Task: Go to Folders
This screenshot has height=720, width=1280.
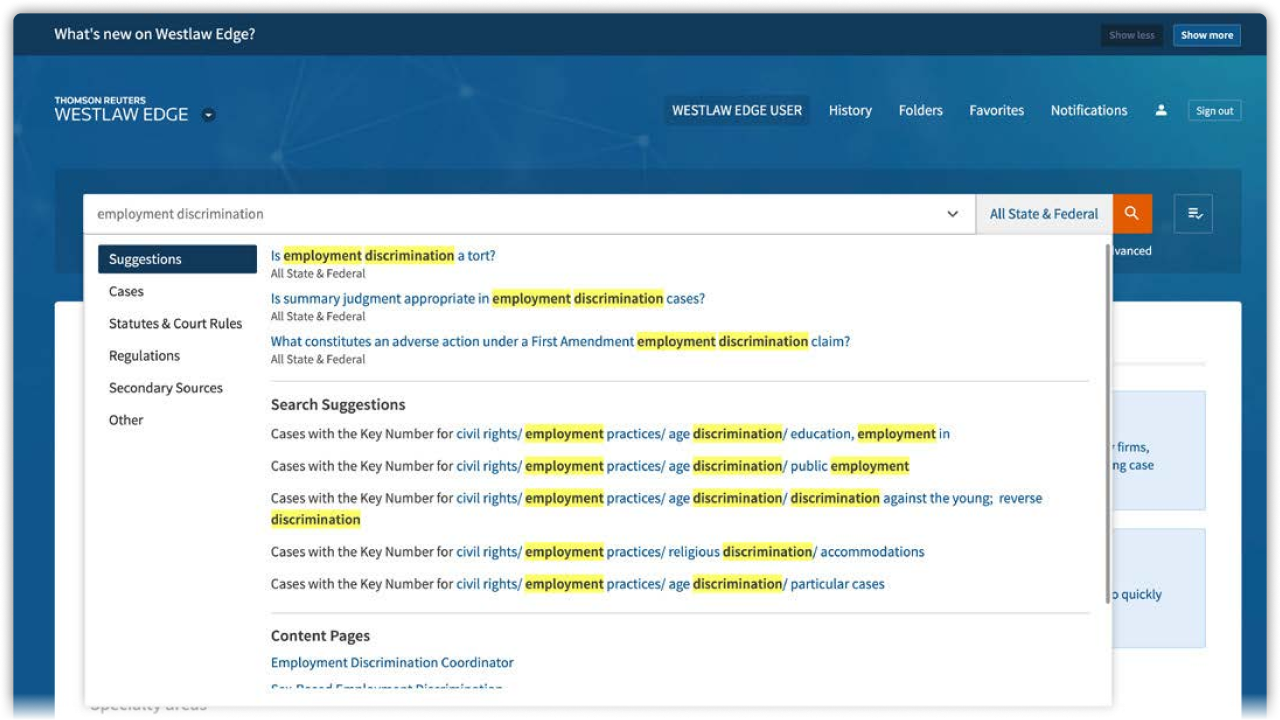Action: click(920, 110)
